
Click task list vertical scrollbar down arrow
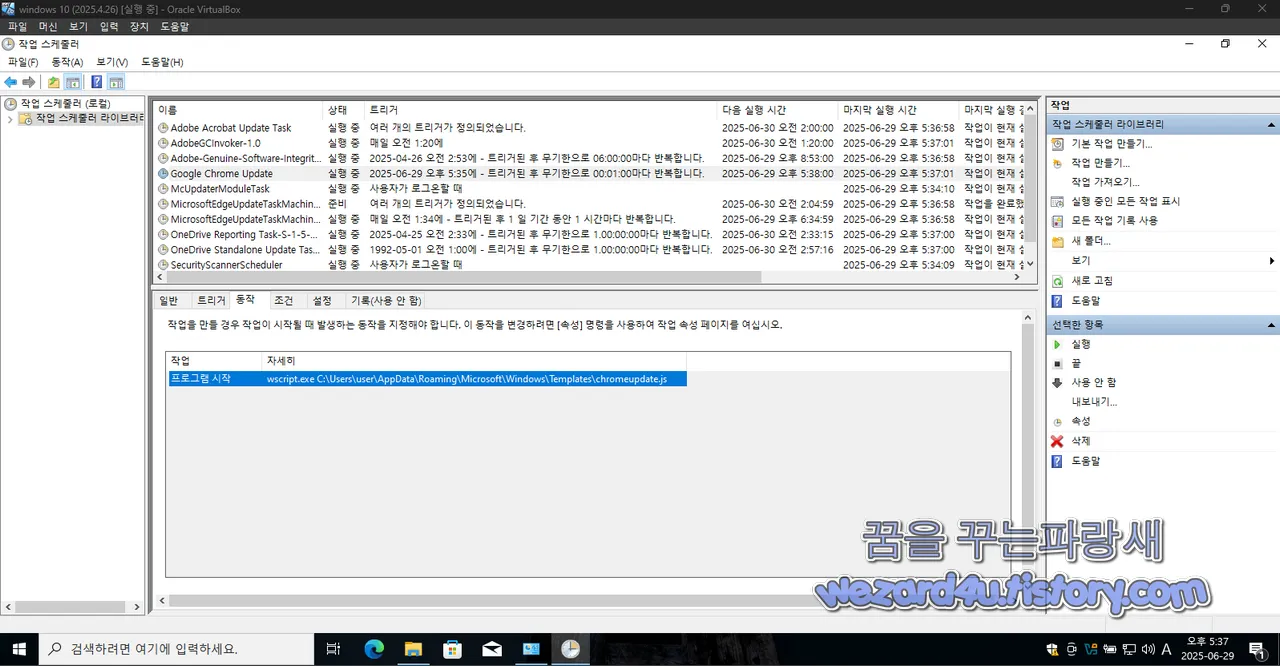pos(1032,265)
